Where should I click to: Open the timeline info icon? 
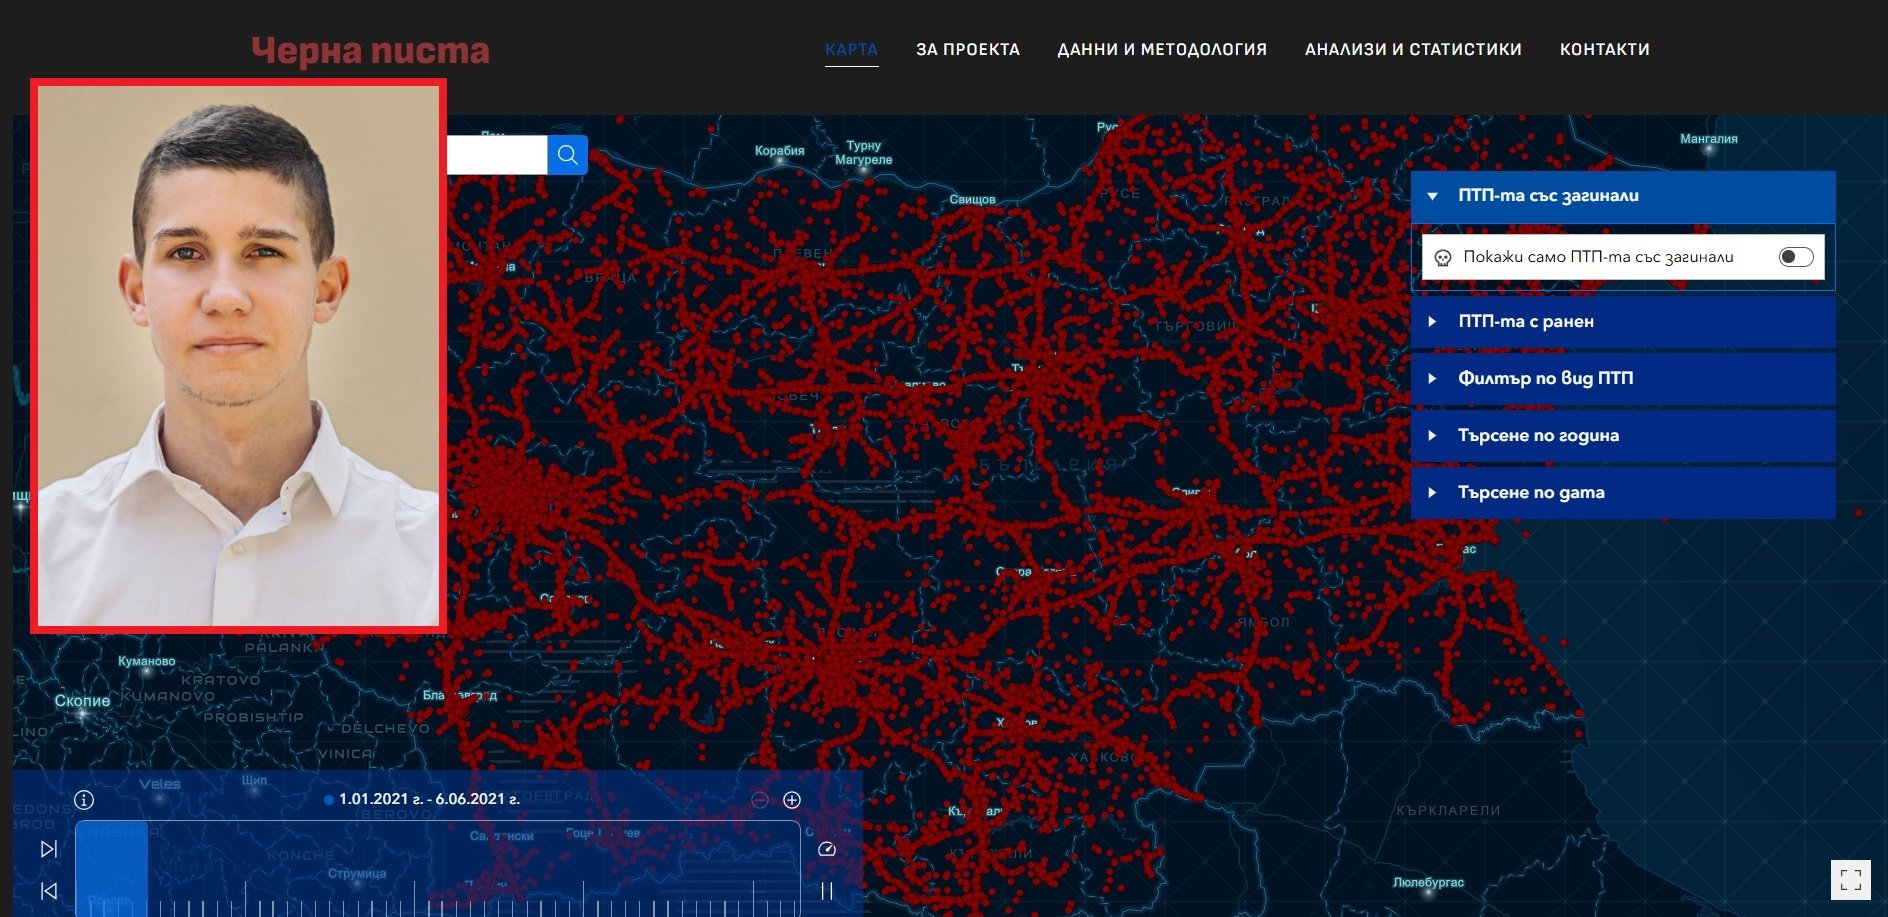tap(84, 800)
